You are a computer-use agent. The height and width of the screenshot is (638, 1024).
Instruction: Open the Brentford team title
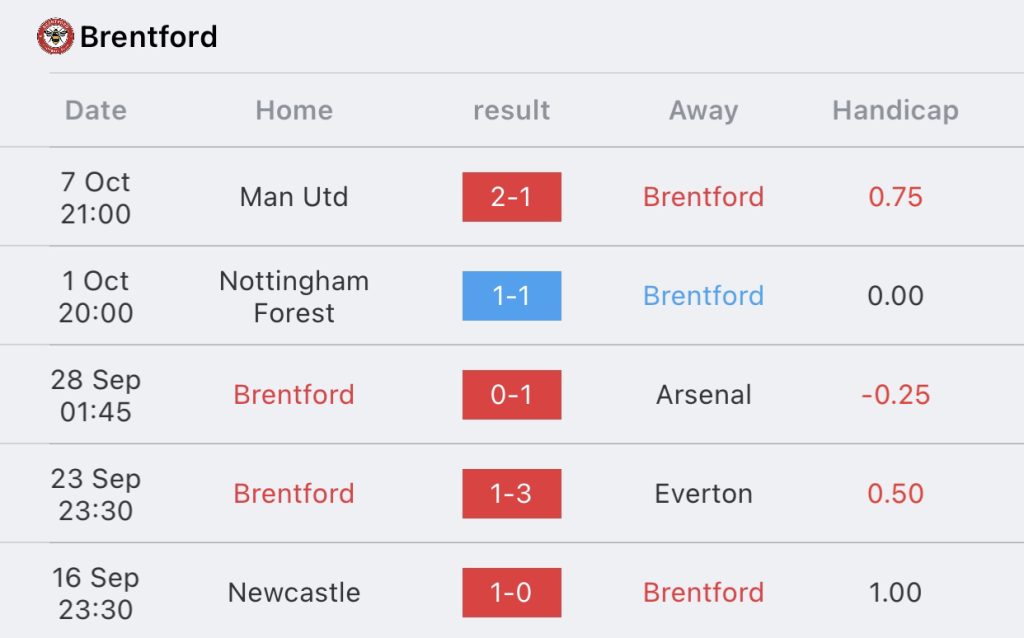point(148,37)
